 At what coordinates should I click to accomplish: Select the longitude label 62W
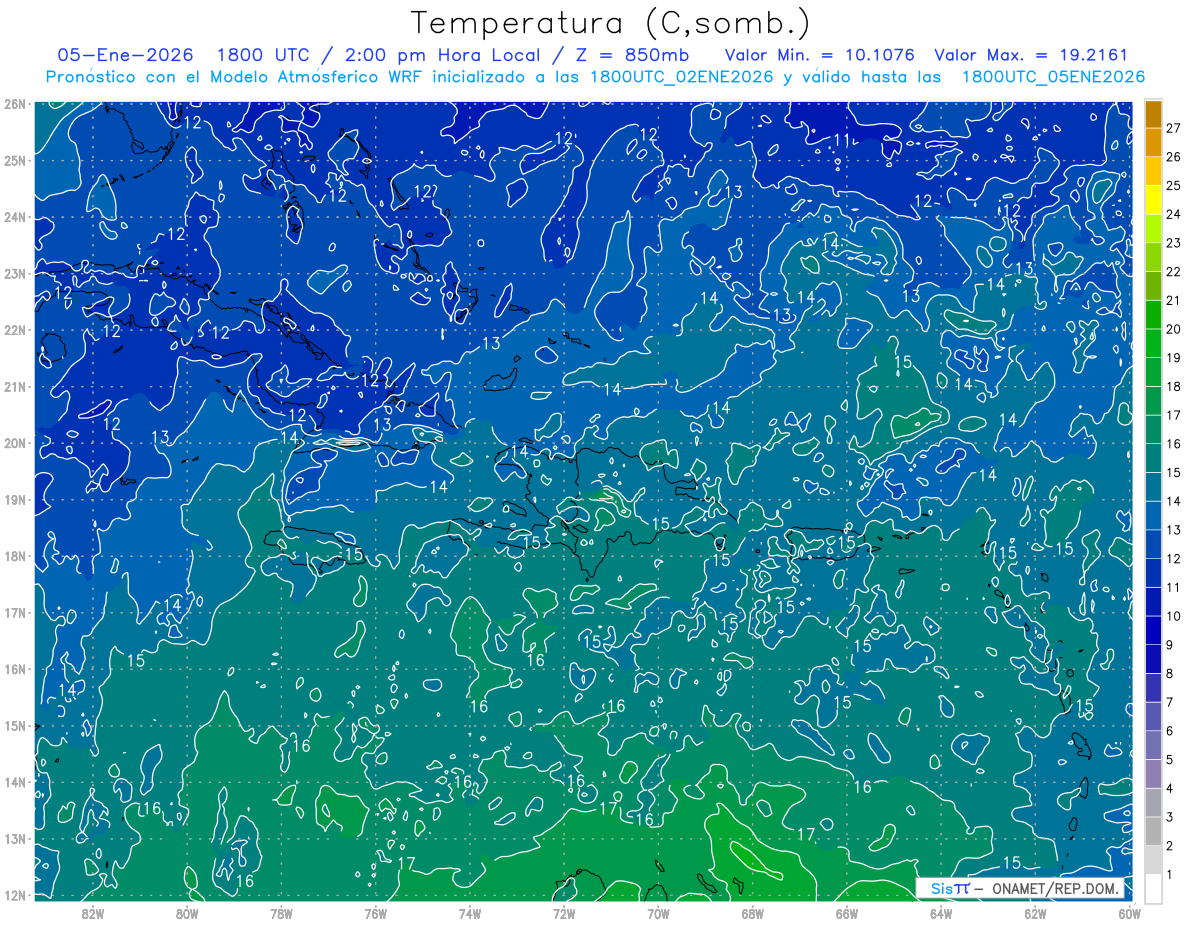tap(1035, 913)
